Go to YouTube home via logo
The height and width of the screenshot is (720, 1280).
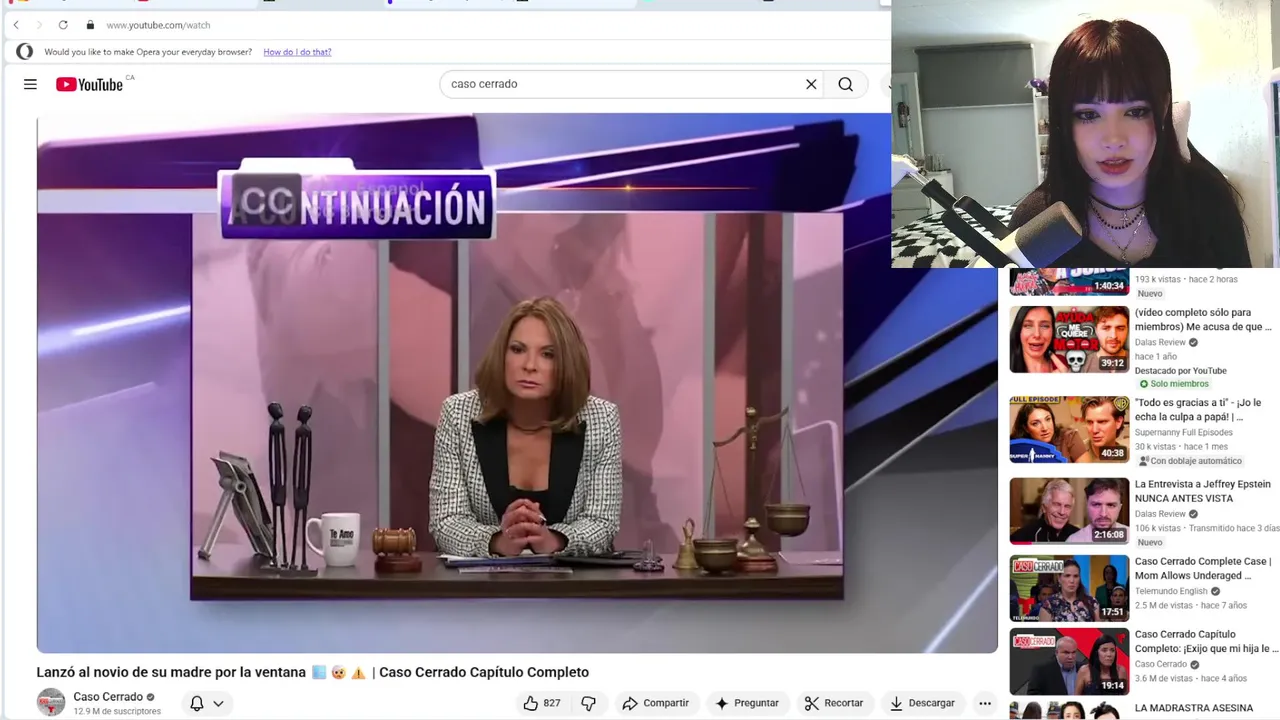90,84
